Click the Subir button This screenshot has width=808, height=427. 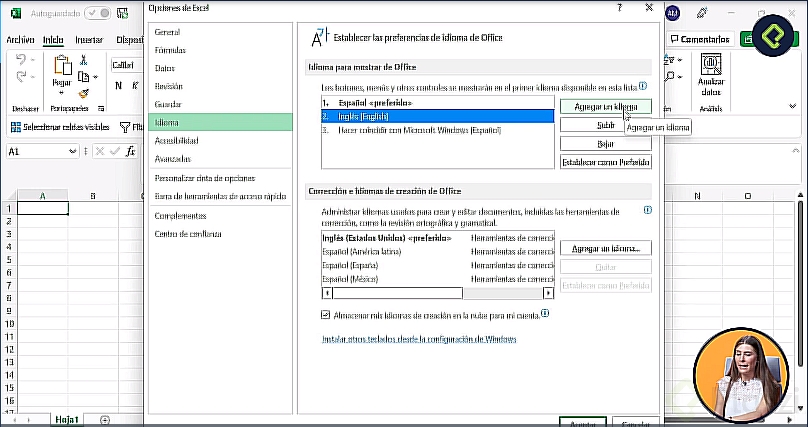605,125
